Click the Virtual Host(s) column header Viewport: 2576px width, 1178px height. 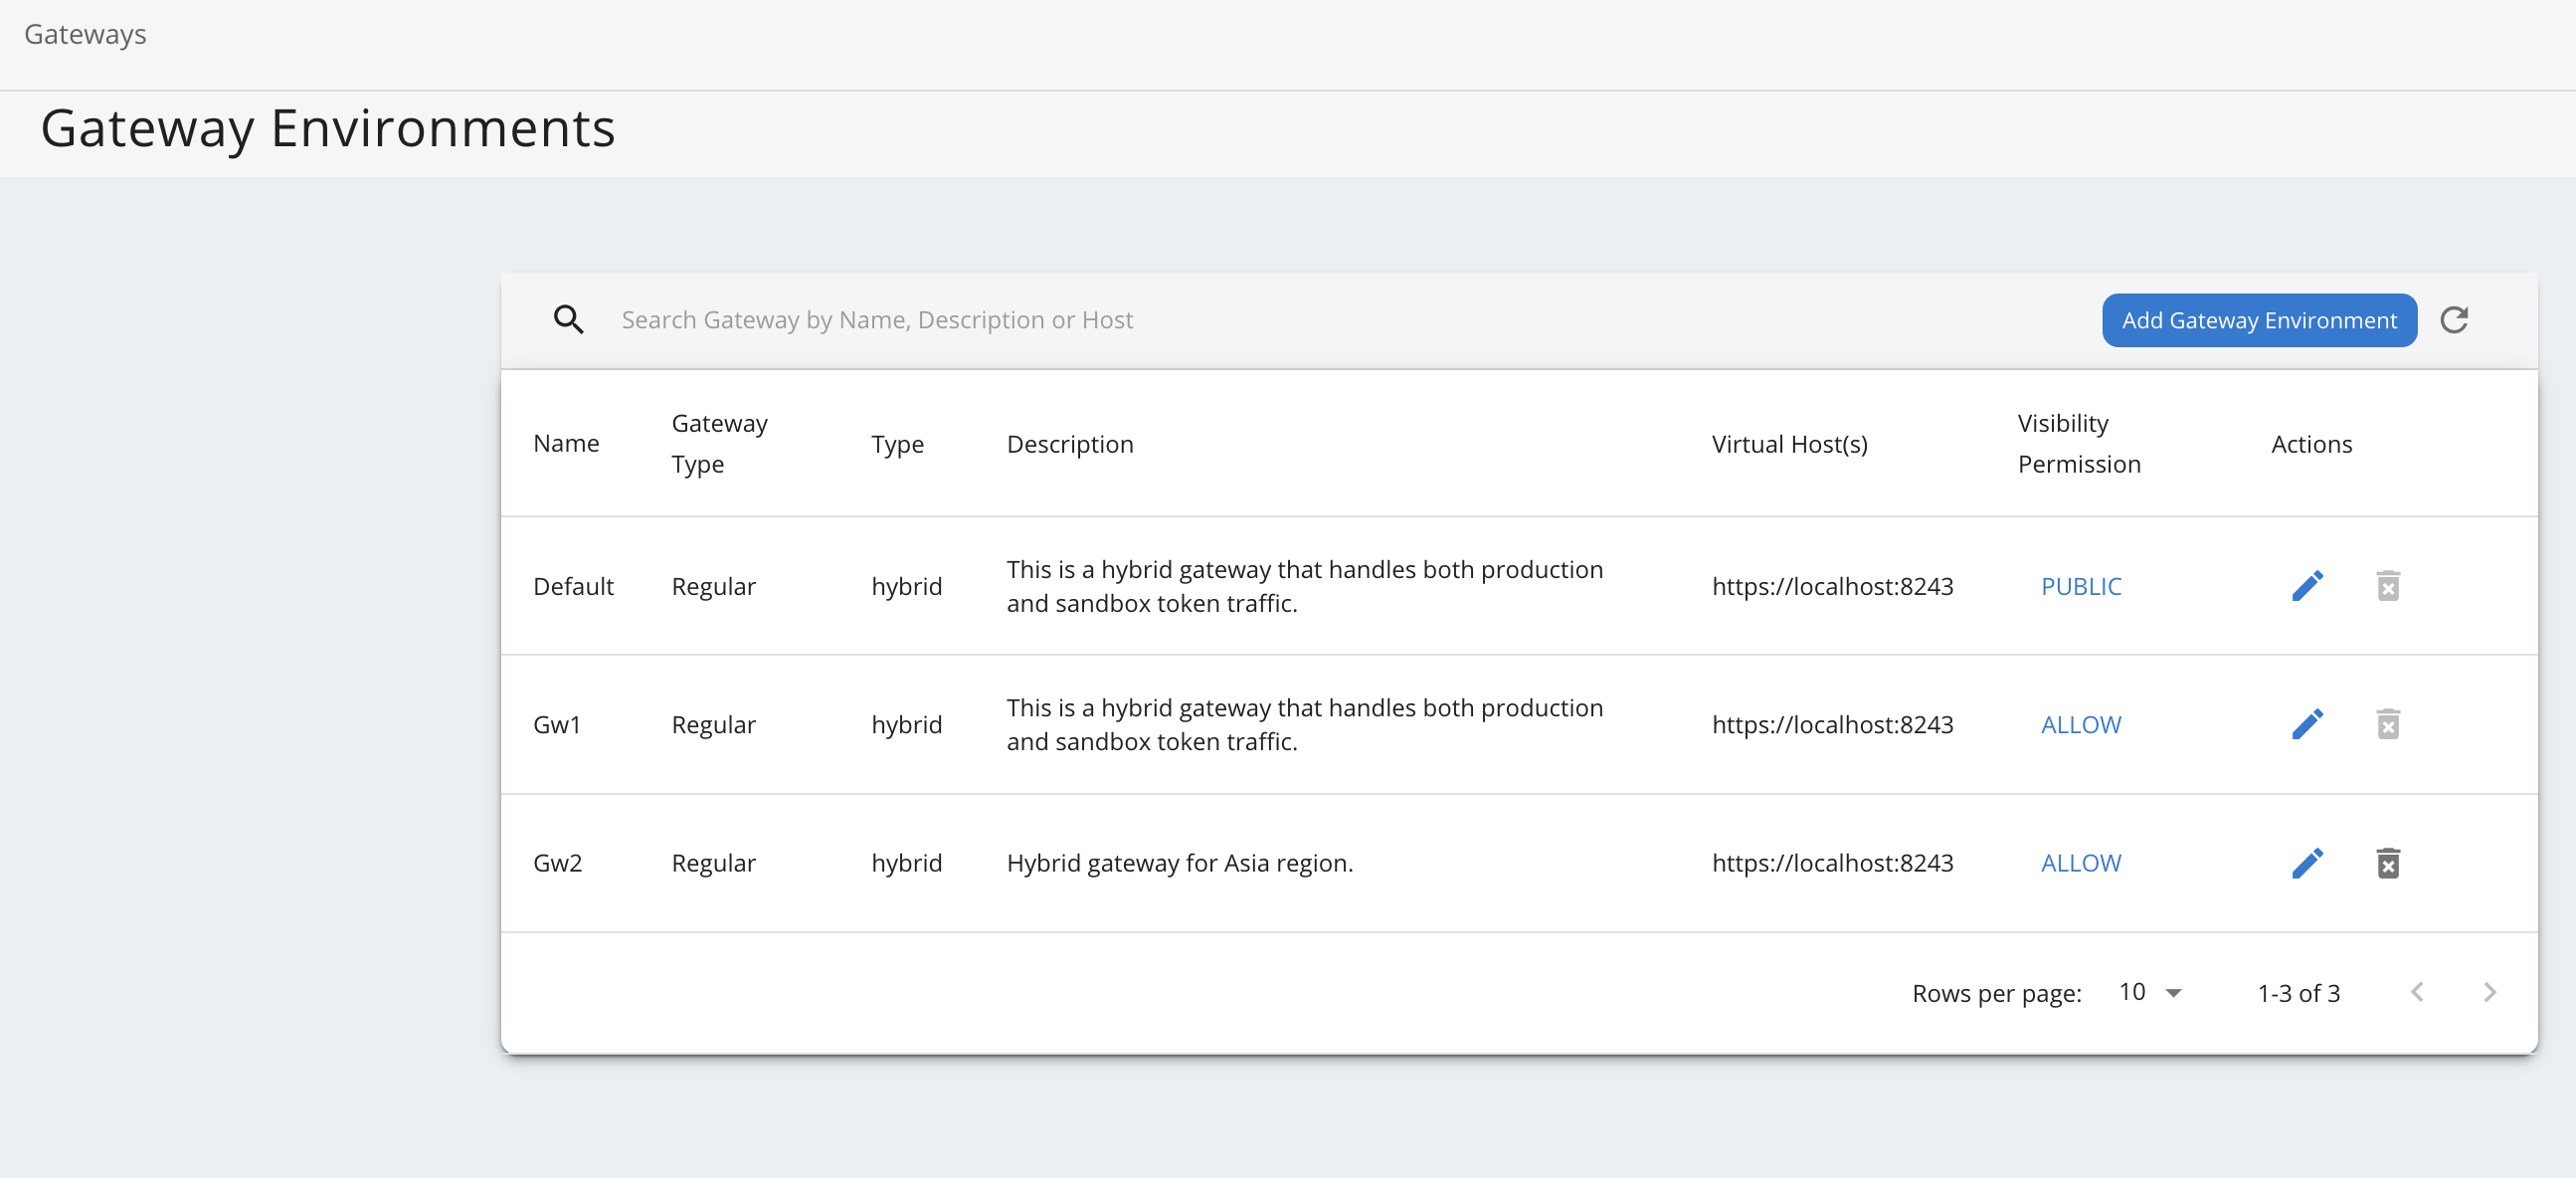coord(1788,444)
